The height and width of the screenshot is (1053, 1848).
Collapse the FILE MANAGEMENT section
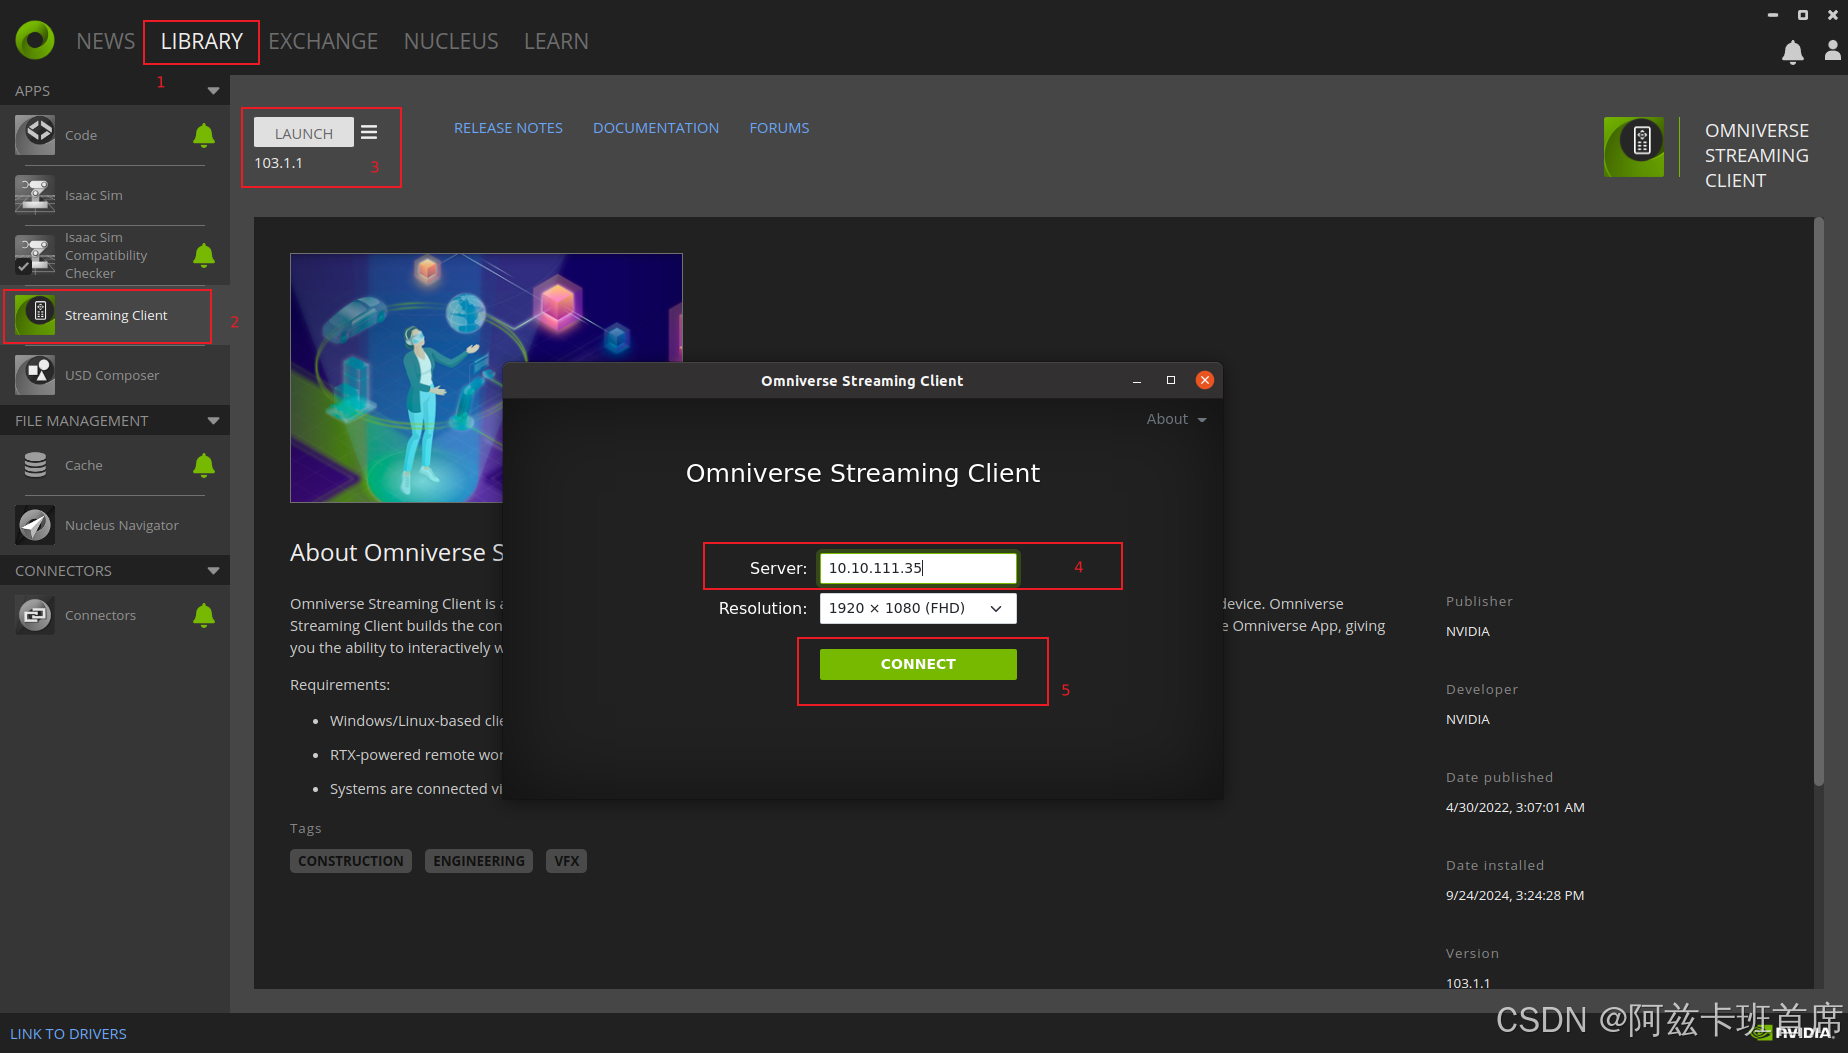(213, 421)
